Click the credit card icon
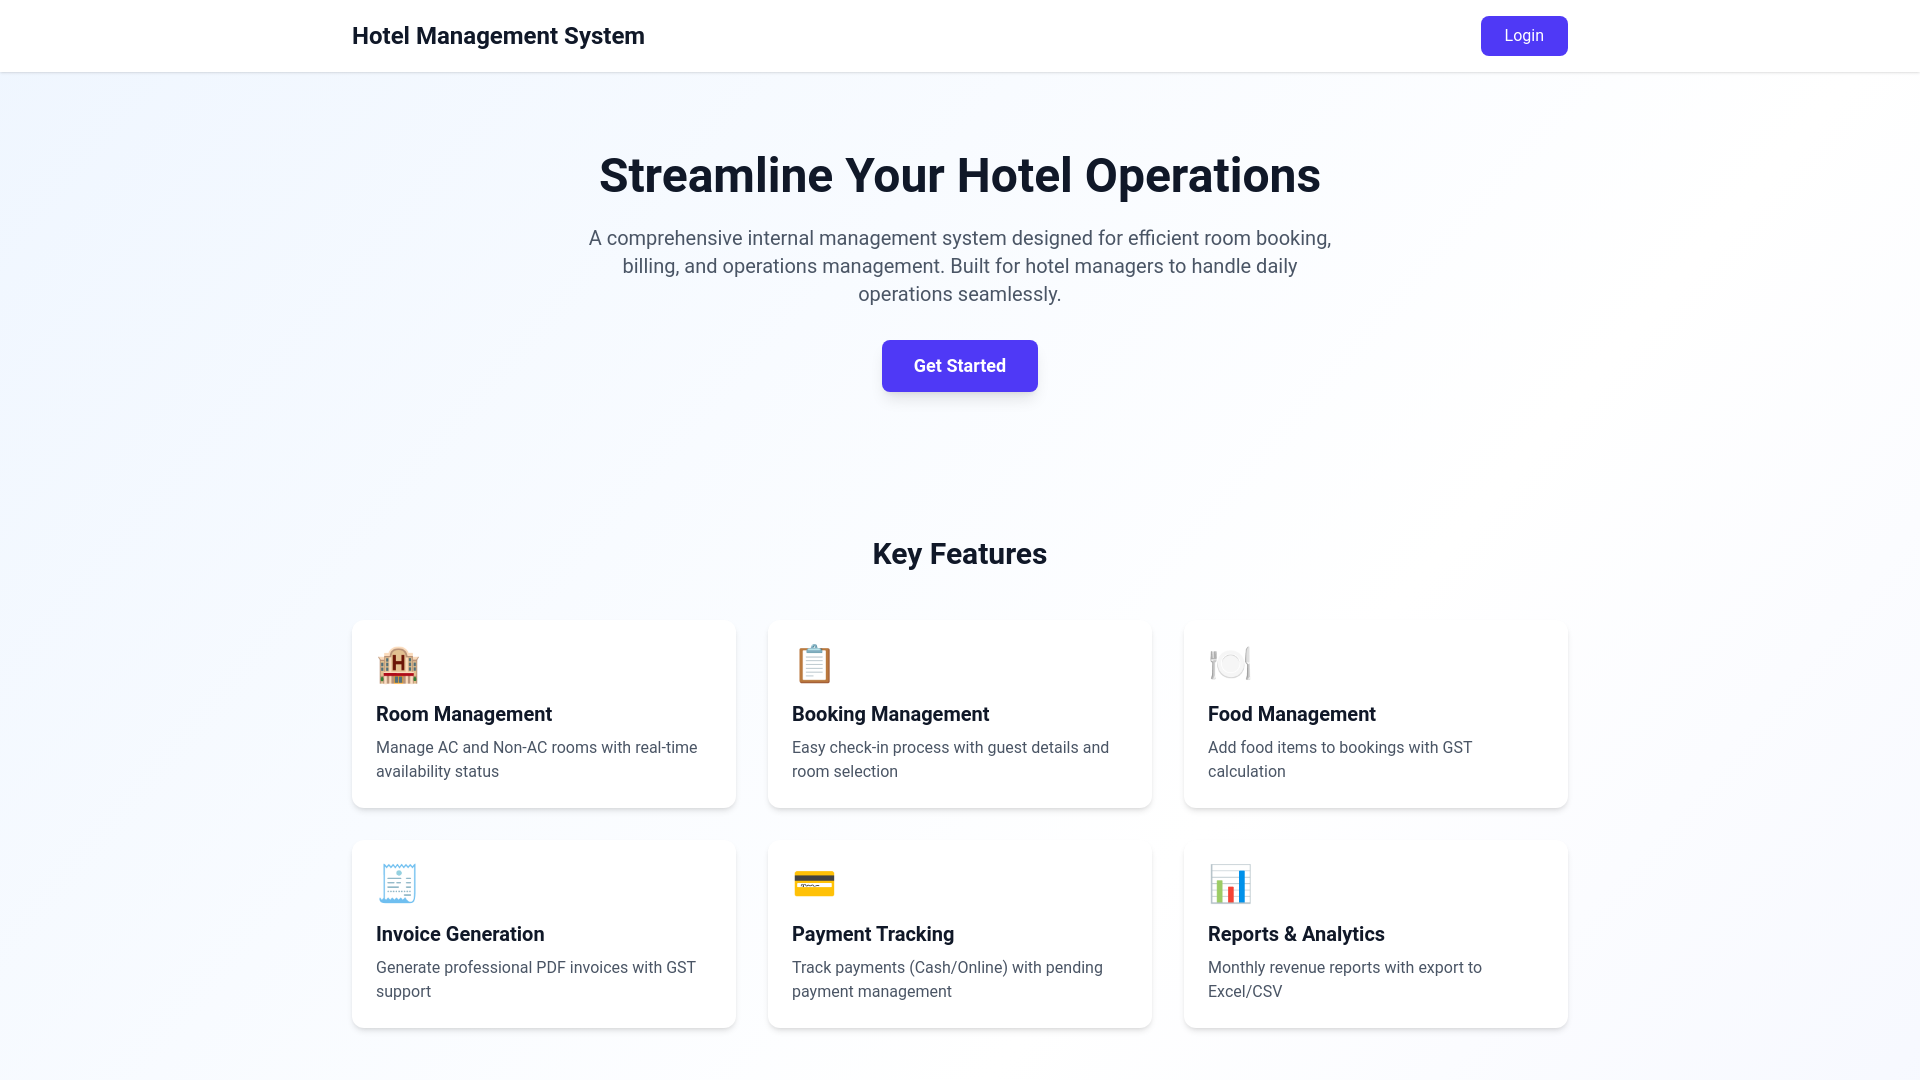The image size is (1920, 1080). (814, 884)
